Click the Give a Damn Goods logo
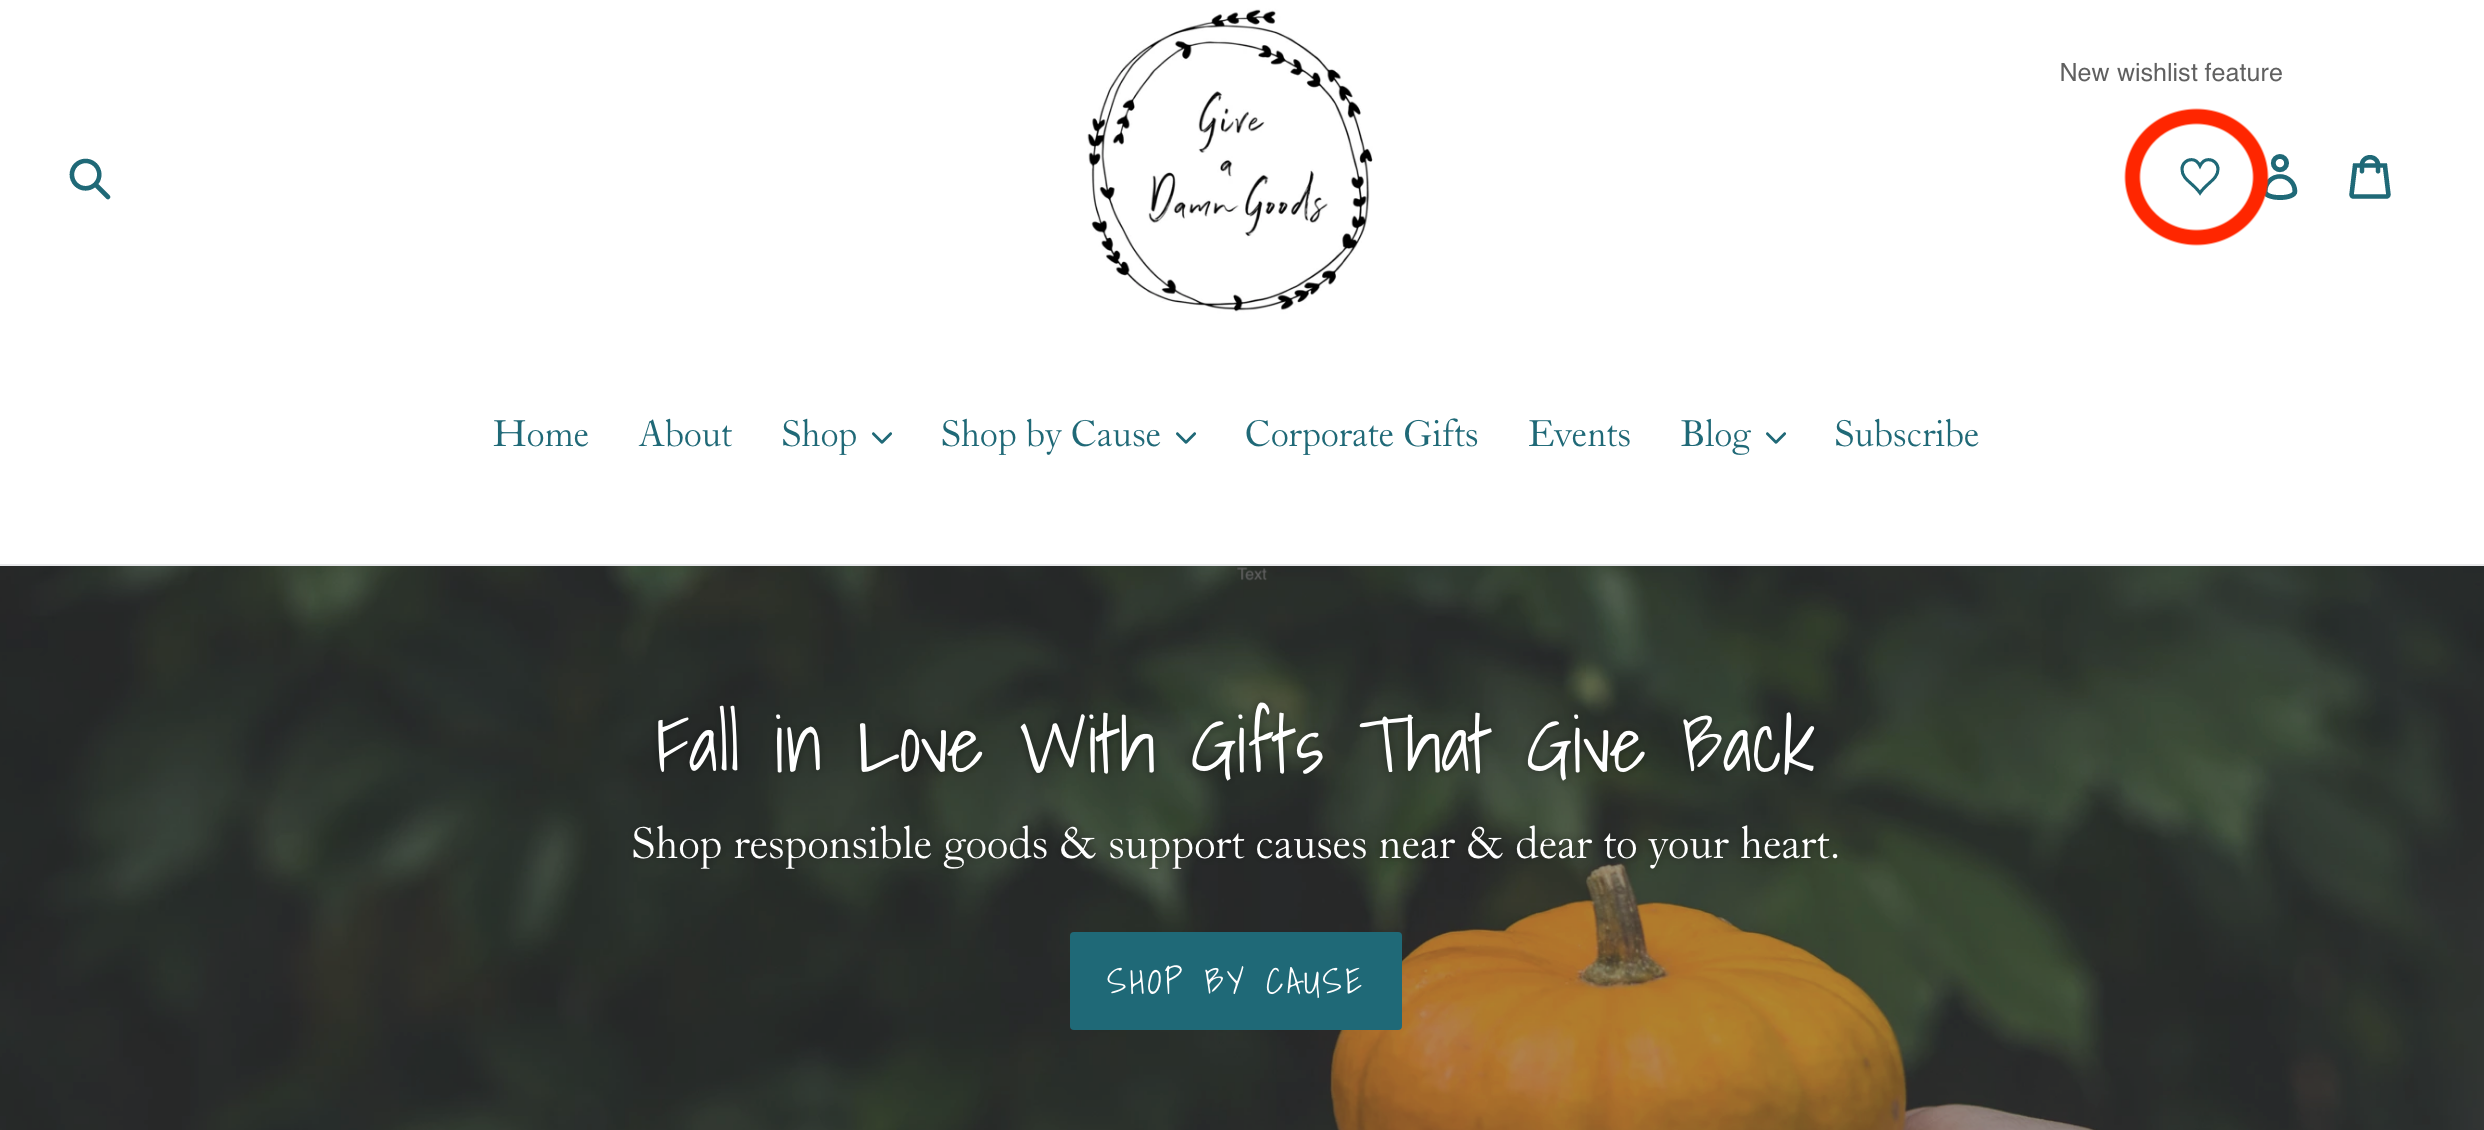Screen dimensions: 2484x1130 click(x=1229, y=160)
